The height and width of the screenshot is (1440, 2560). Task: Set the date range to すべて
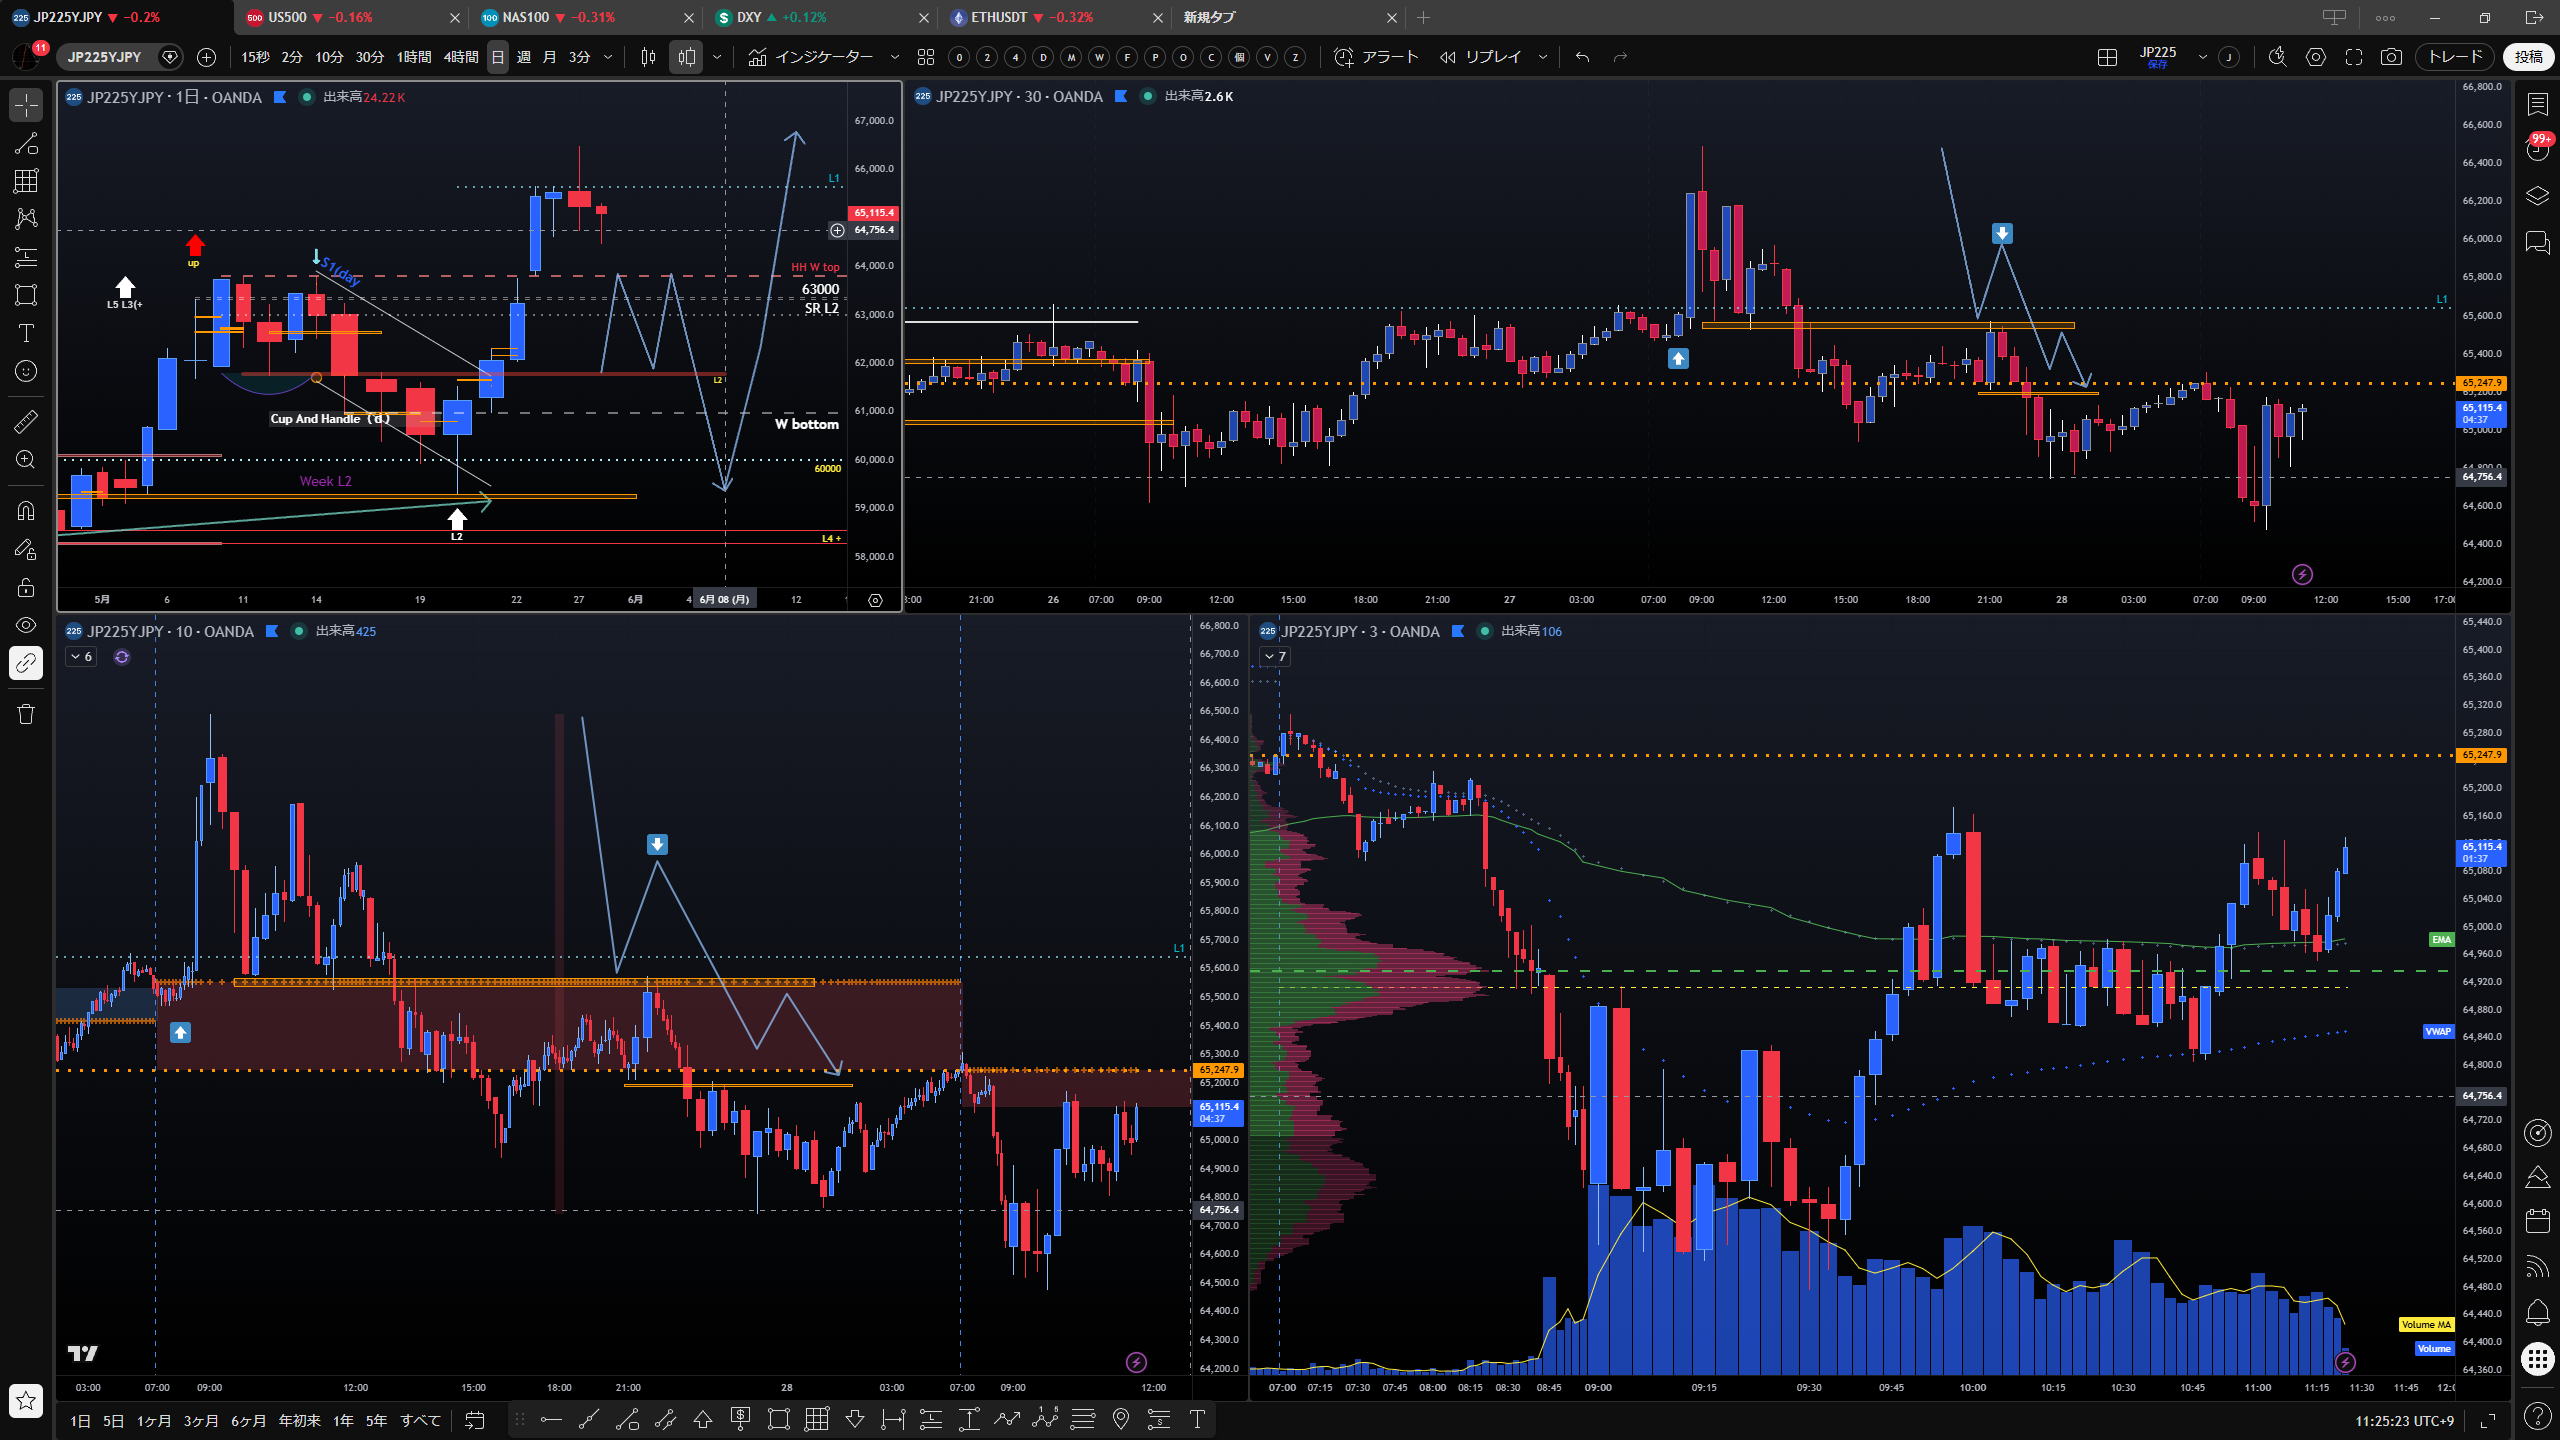(x=420, y=1420)
